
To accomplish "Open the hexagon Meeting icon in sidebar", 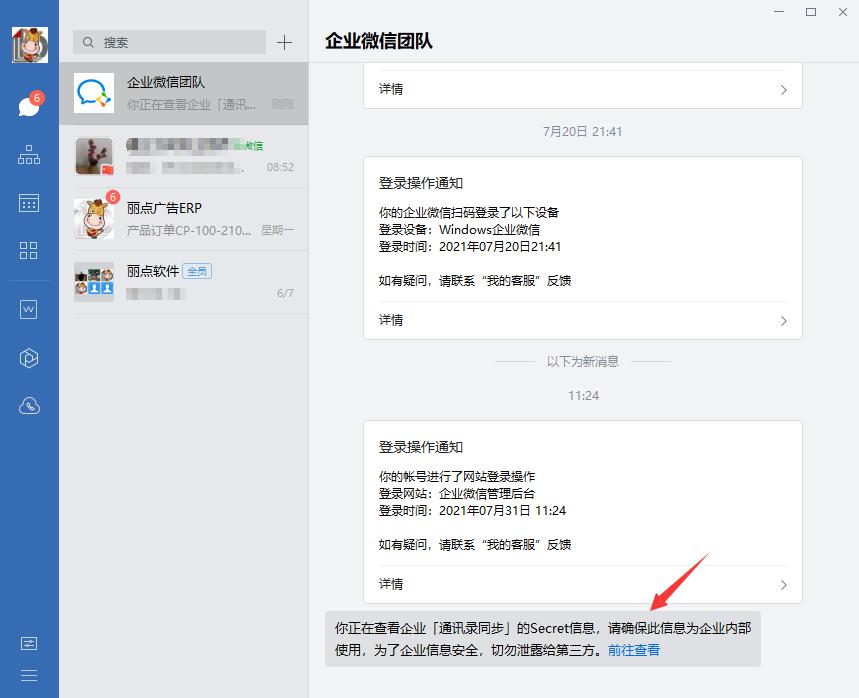I will click(x=28, y=358).
